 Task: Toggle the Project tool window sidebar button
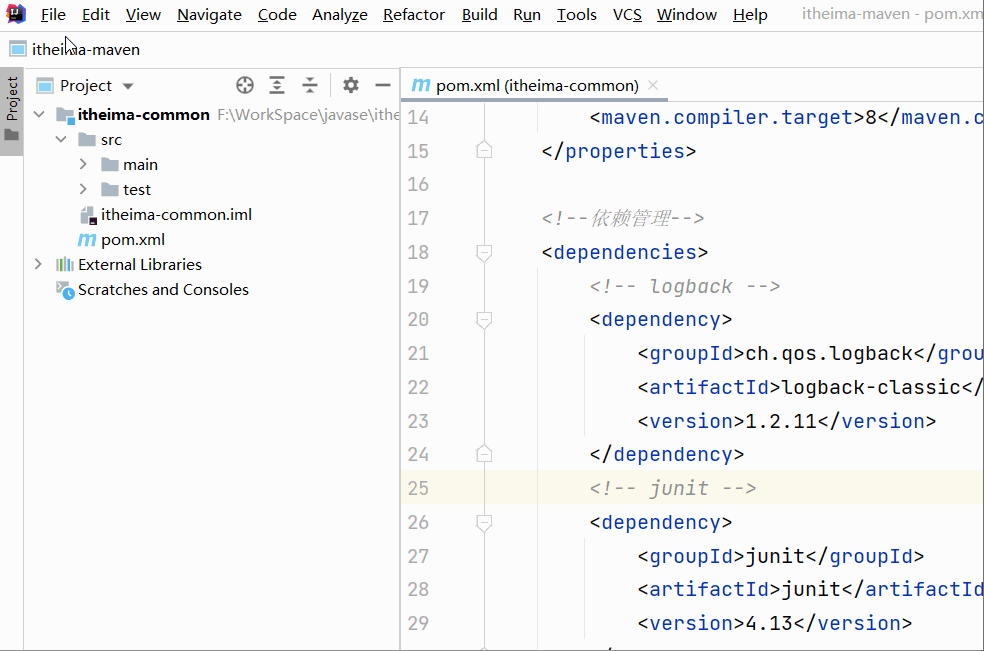tap(12, 110)
